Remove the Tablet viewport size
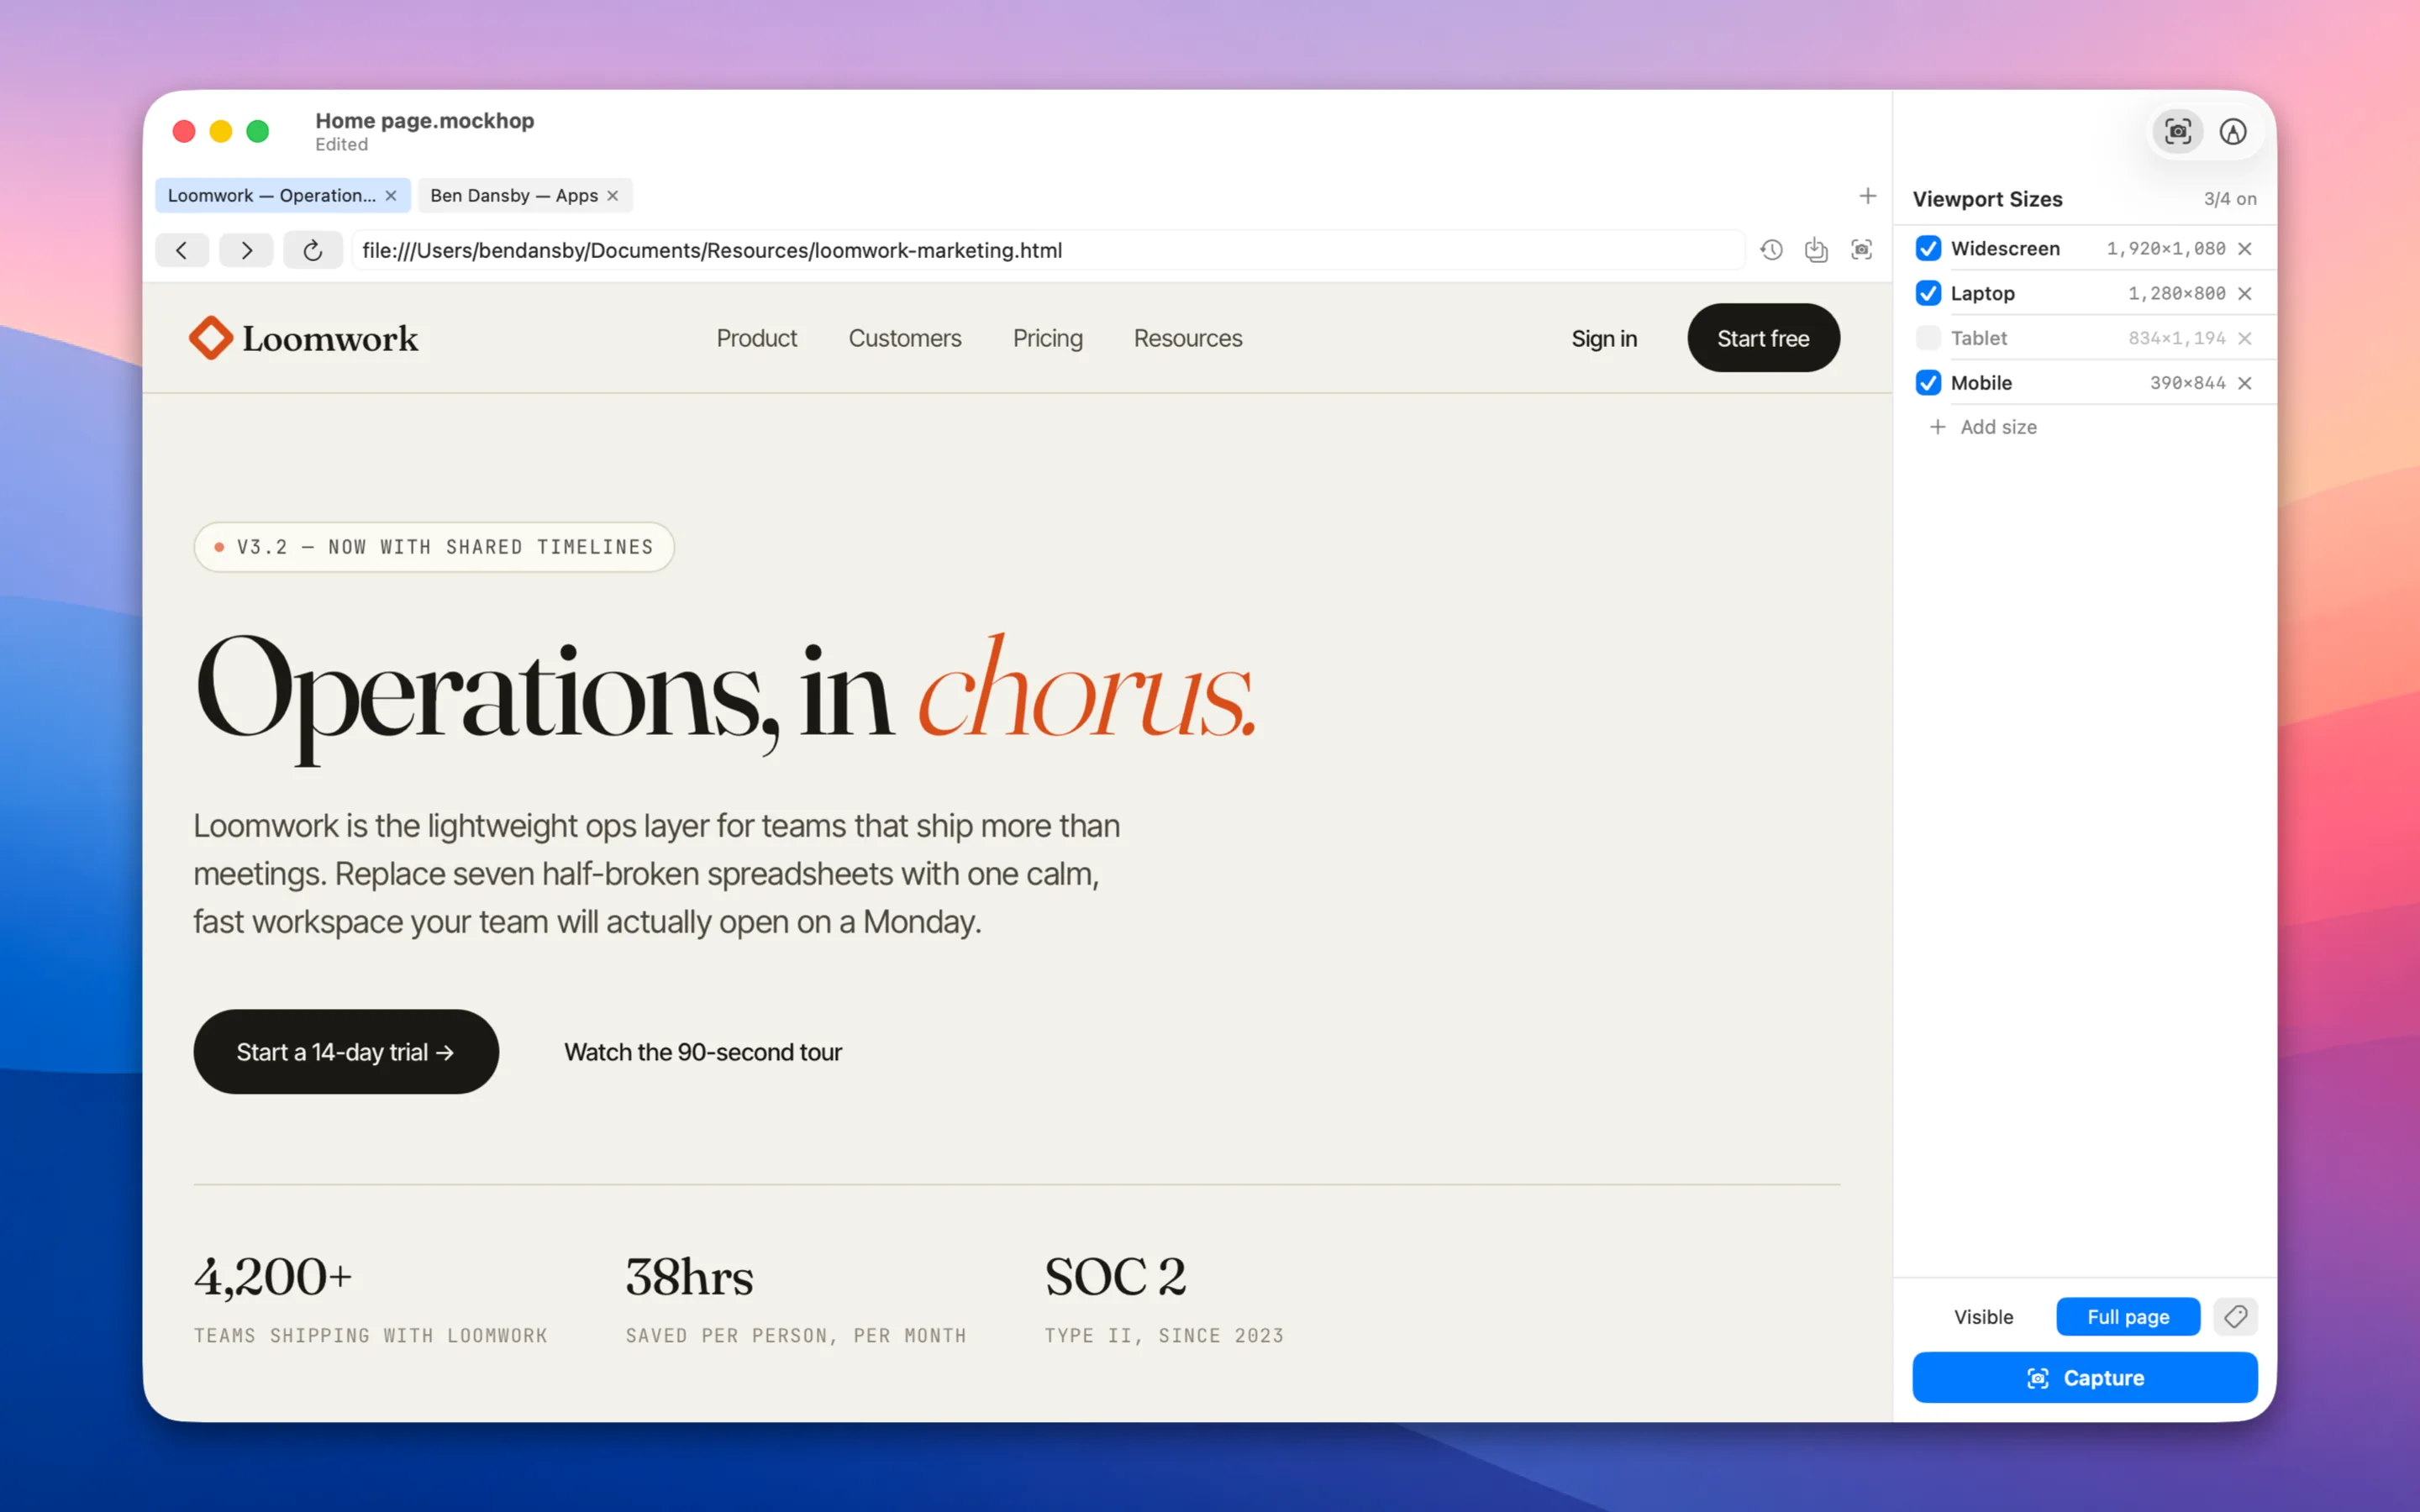This screenshot has width=2420, height=1512. (2245, 339)
